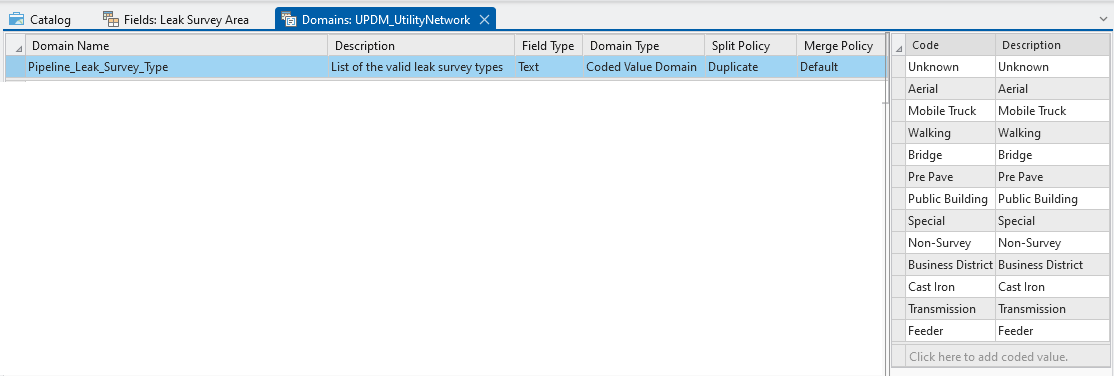Click the Domain Type column header
Viewport: 1114px width, 376px height.
643,45
